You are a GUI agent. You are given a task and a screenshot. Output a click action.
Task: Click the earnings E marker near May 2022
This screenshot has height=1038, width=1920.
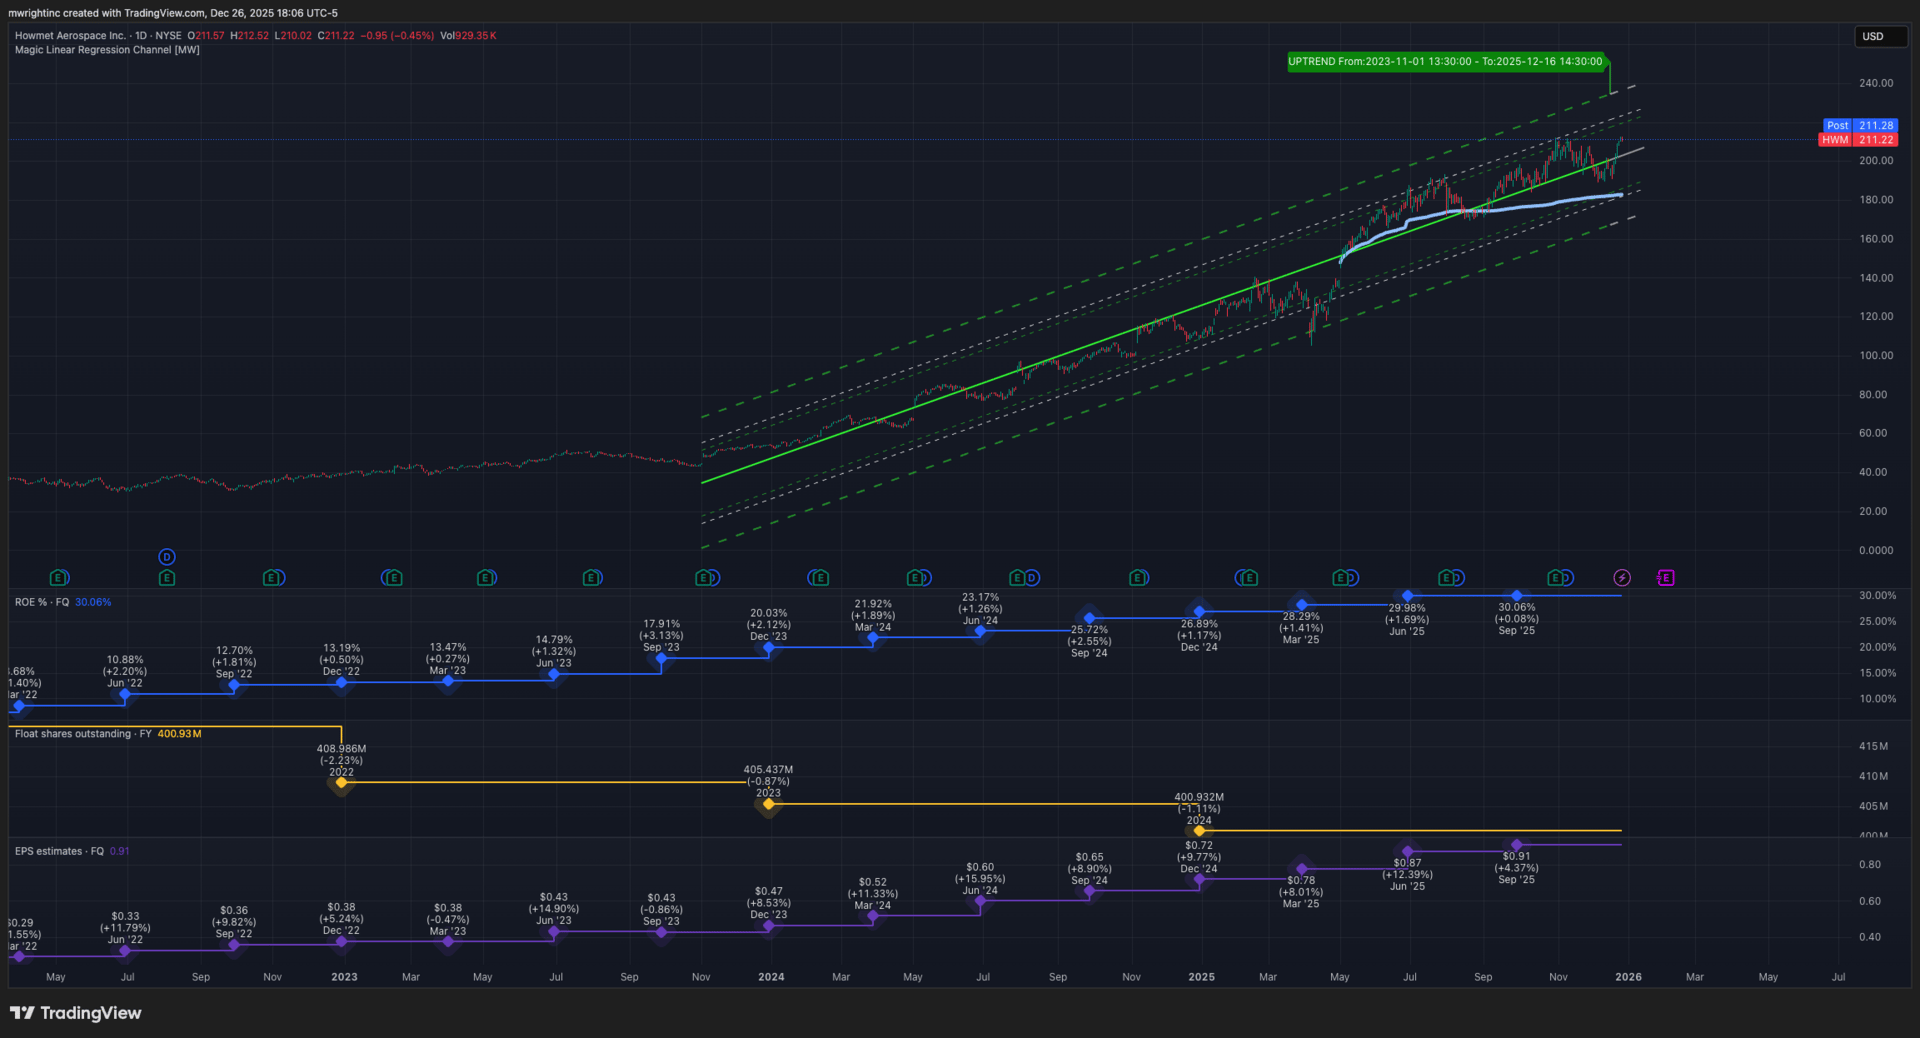coord(59,578)
